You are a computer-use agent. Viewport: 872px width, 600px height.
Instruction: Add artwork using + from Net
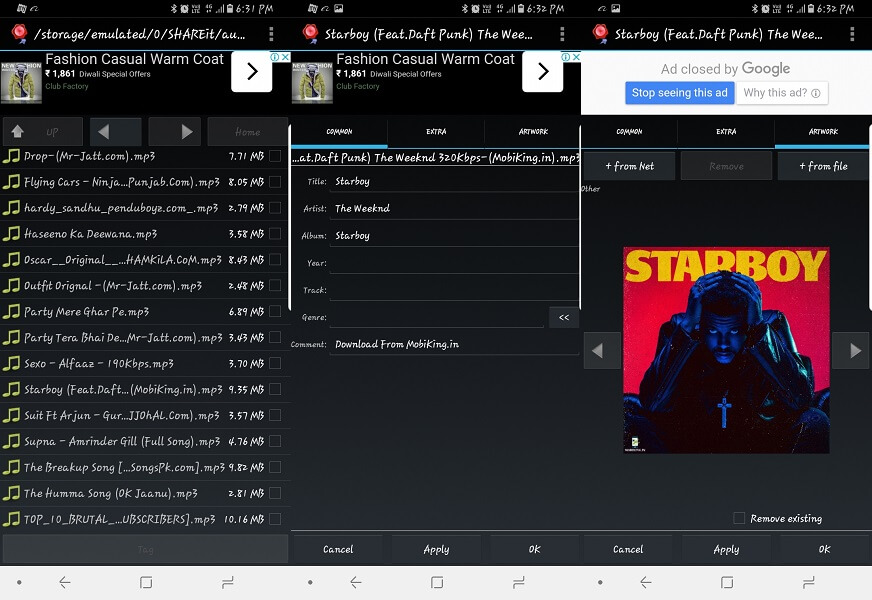(630, 166)
